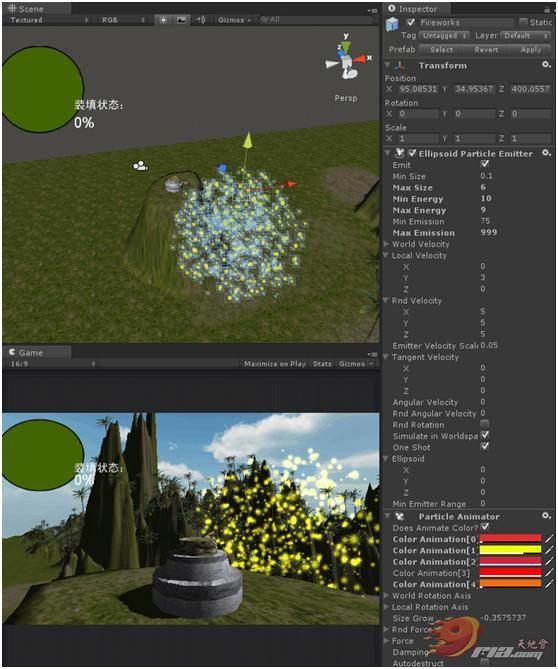The image size is (558, 669).
Task: Click the Scene search All field
Action: pos(316,20)
